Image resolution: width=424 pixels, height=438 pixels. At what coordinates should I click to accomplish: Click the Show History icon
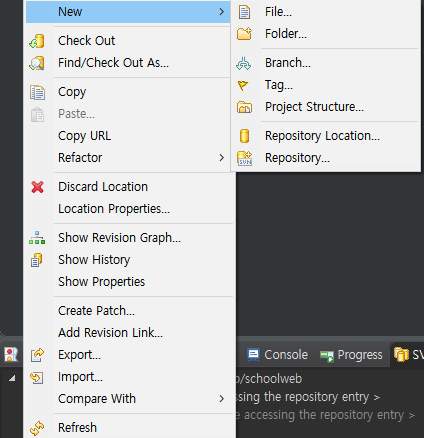point(37,260)
